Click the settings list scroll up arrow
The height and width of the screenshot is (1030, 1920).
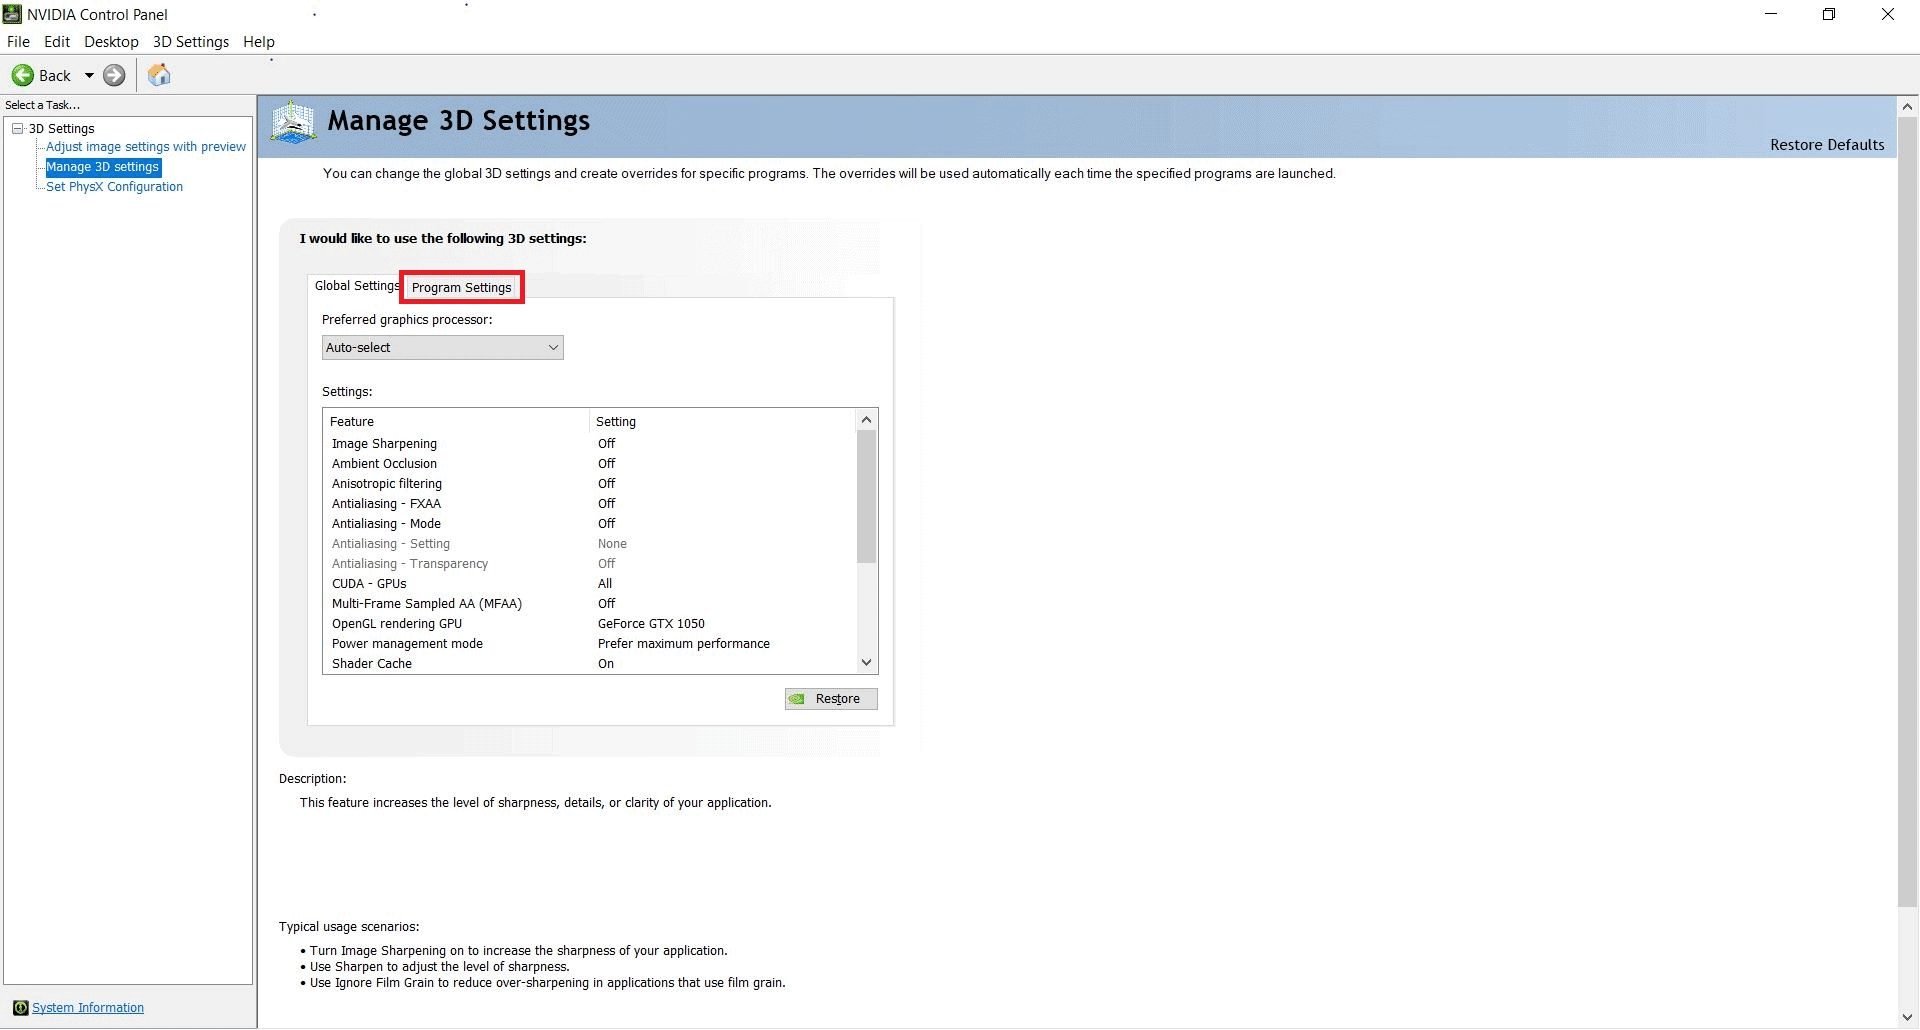pos(867,419)
